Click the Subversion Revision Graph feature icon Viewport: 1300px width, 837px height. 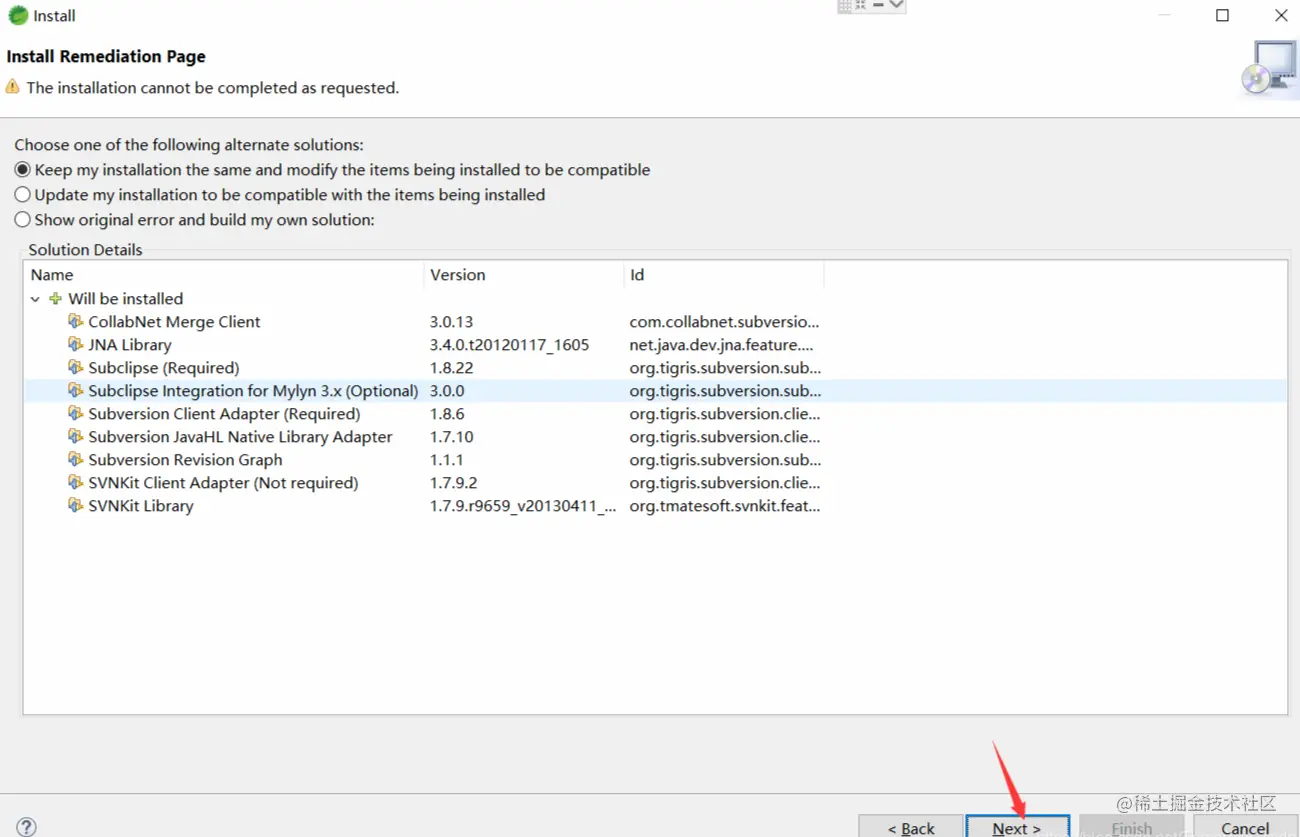[x=75, y=459]
